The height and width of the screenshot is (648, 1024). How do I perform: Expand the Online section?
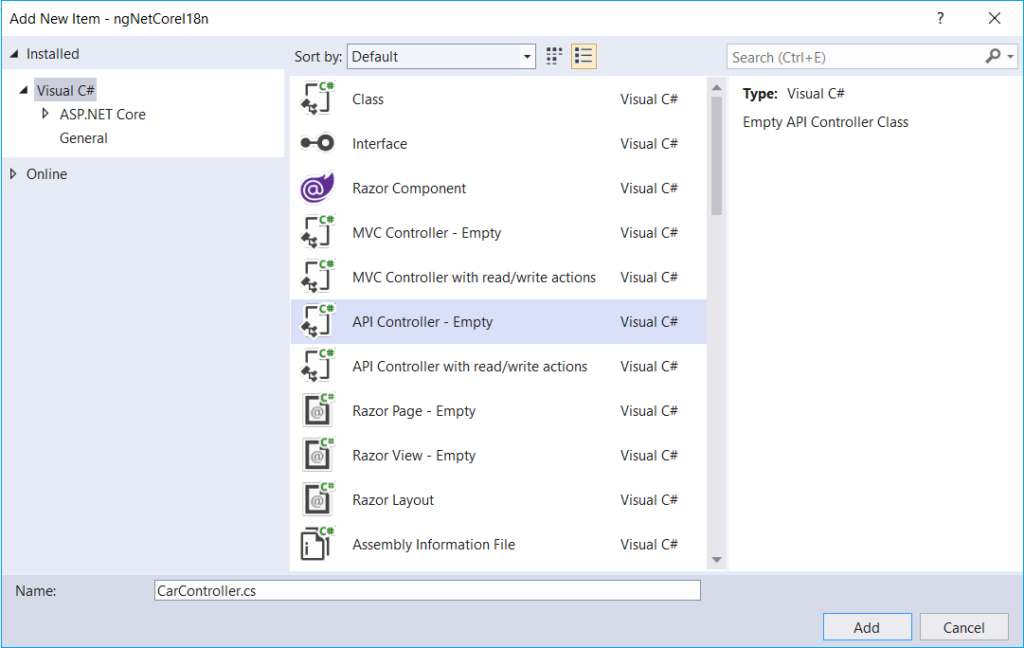[x=13, y=174]
